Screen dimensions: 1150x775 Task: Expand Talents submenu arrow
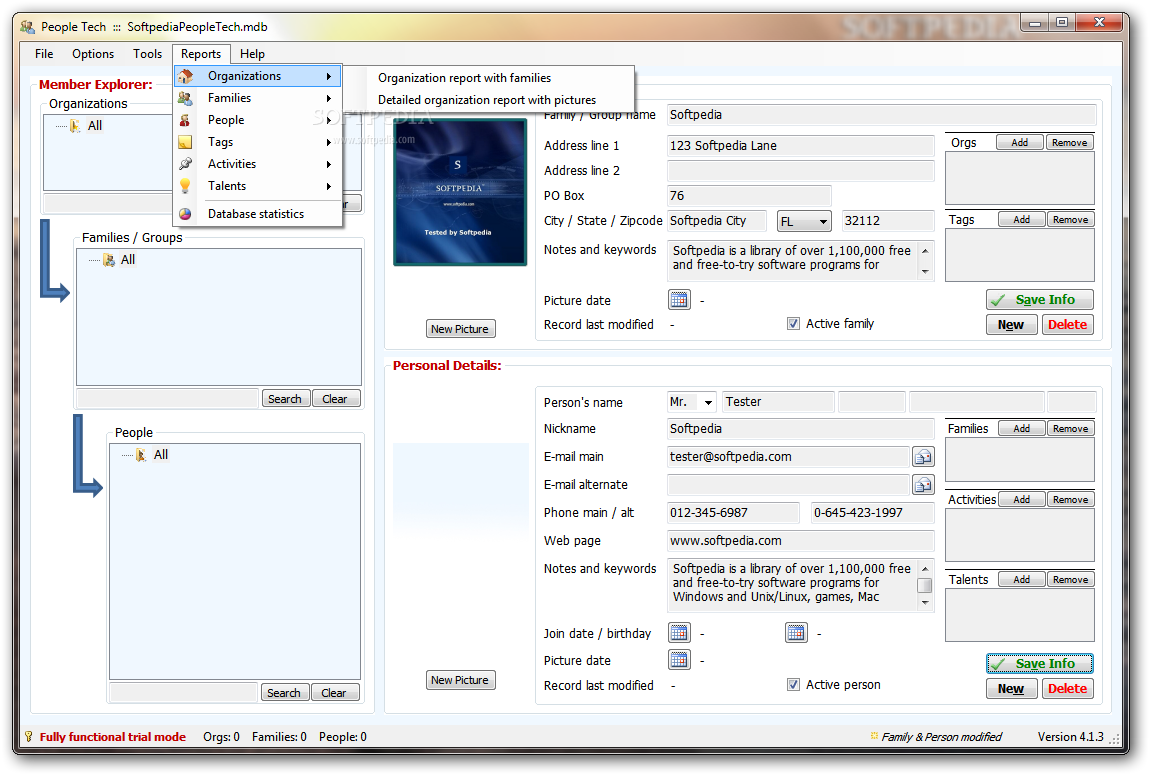click(x=329, y=186)
